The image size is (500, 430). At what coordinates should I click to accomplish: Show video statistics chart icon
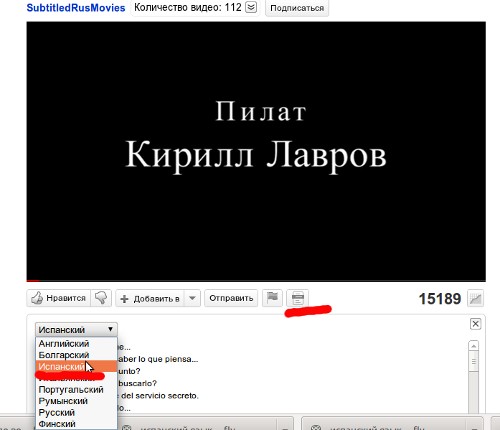coord(476,298)
